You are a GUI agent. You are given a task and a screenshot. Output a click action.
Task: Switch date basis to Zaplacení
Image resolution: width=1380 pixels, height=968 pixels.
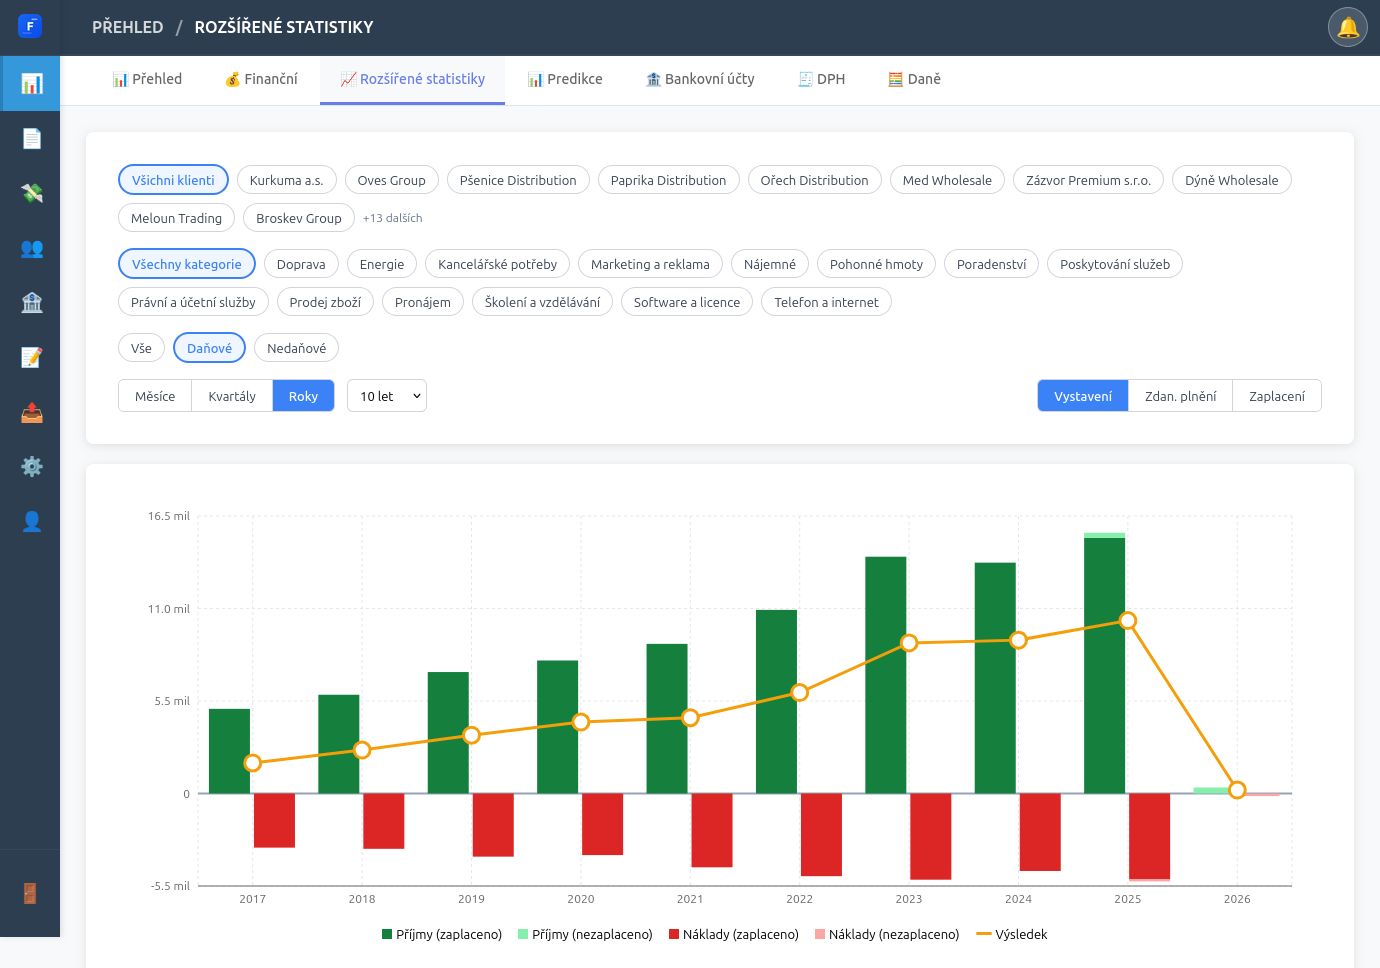(1276, 396)
